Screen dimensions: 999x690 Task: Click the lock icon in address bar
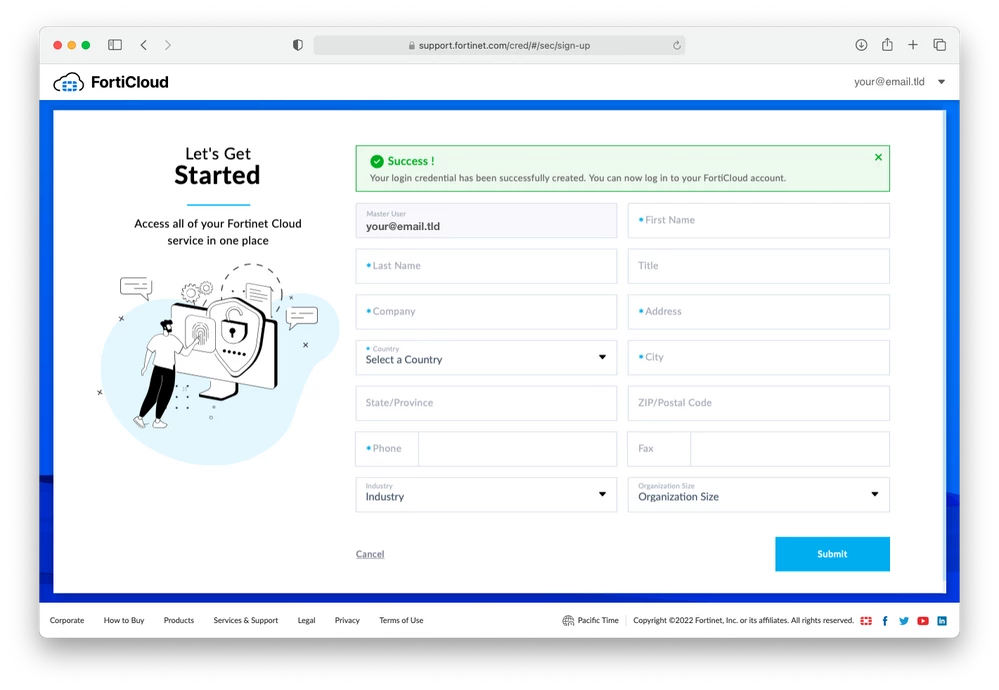point(412,45)
